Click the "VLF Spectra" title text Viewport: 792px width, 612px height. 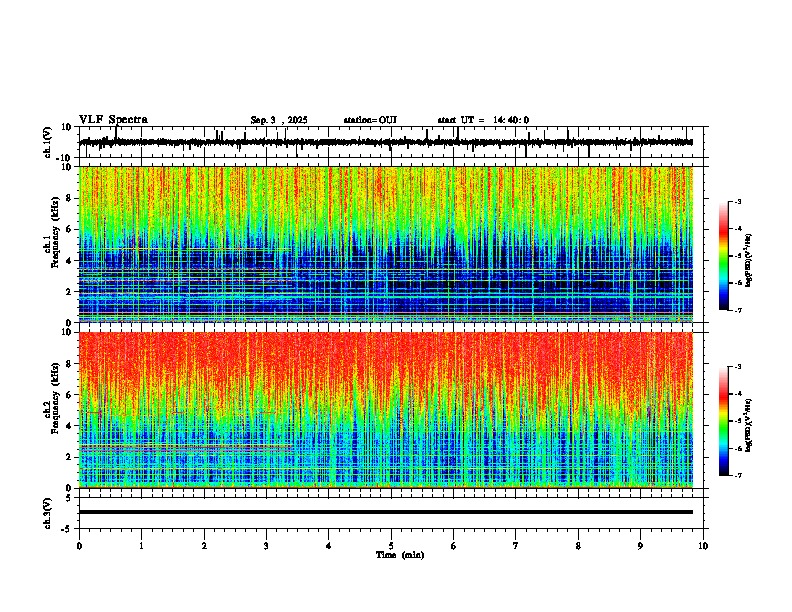point(113,119)
